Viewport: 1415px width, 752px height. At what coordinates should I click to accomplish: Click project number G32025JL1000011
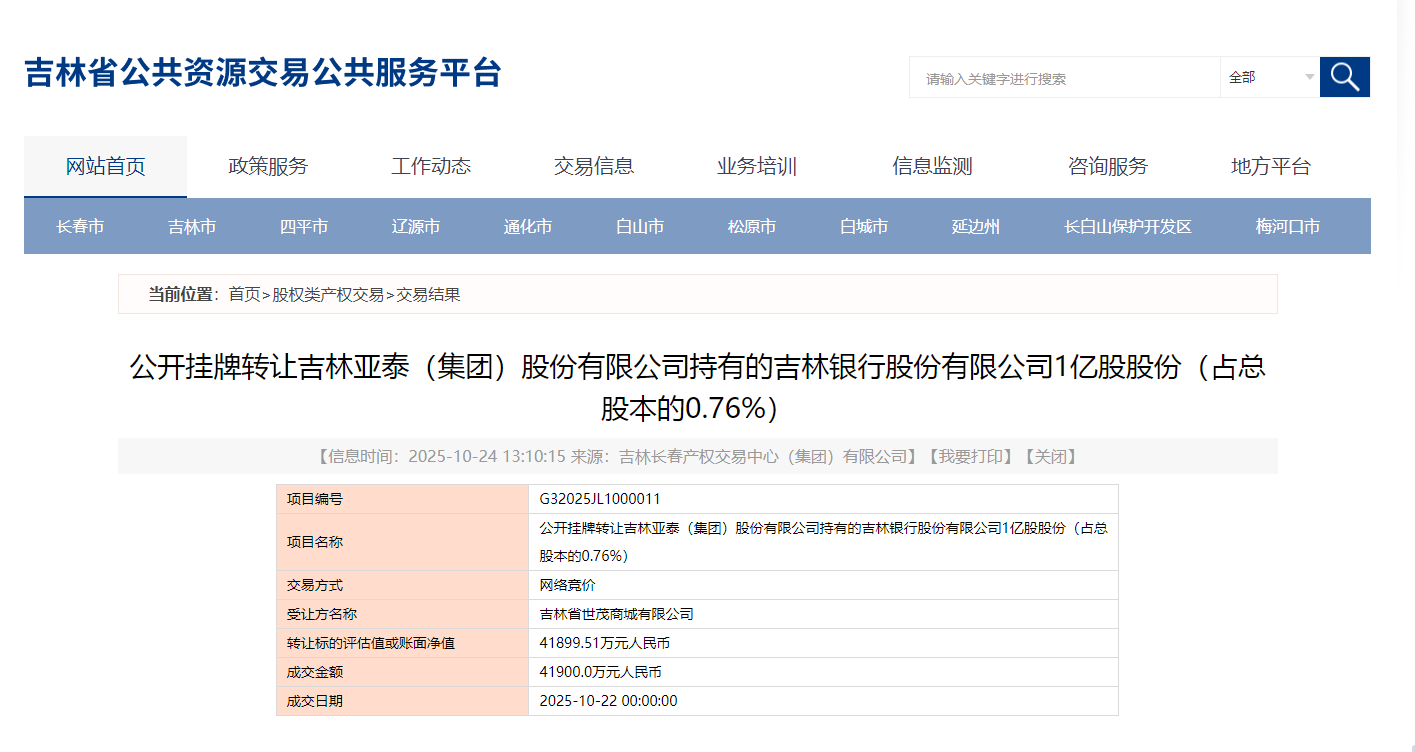point(600,499)
